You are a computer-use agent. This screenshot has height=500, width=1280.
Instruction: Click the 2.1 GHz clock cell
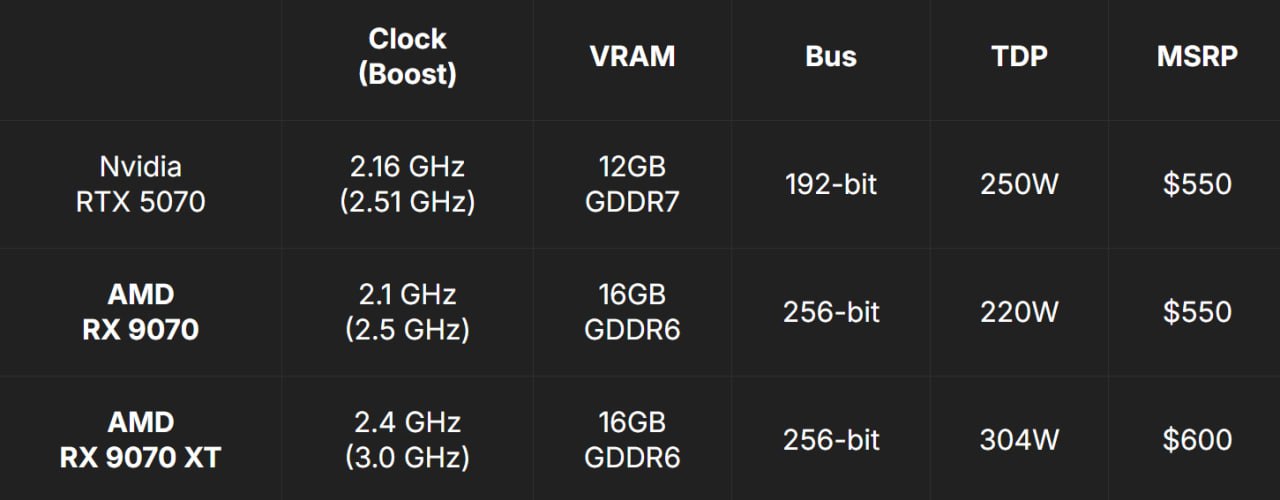[x=407, y=311]
